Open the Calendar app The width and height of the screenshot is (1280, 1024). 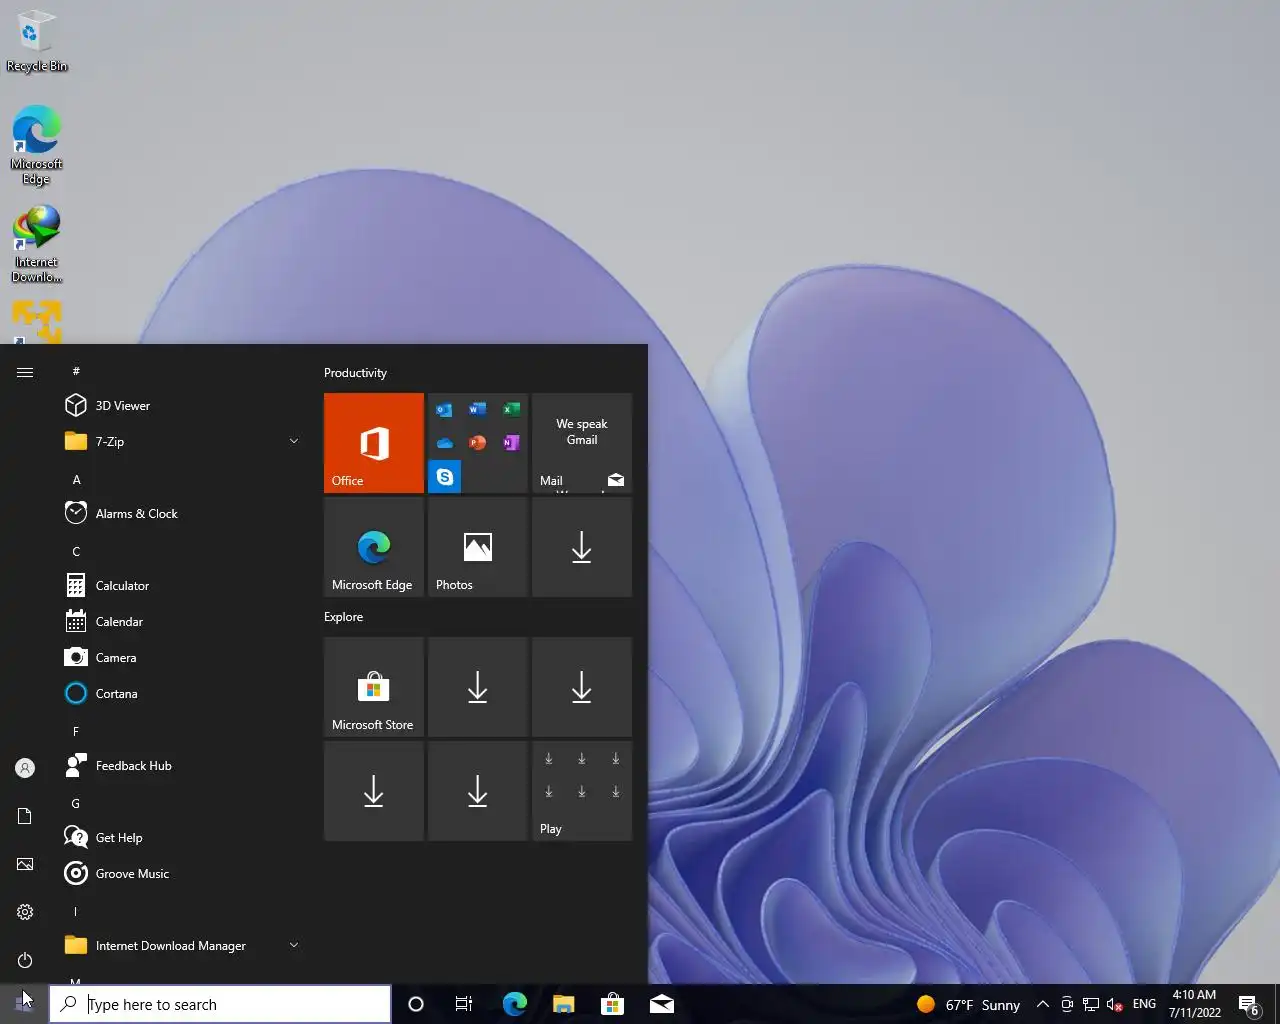[x=180, y=621]
